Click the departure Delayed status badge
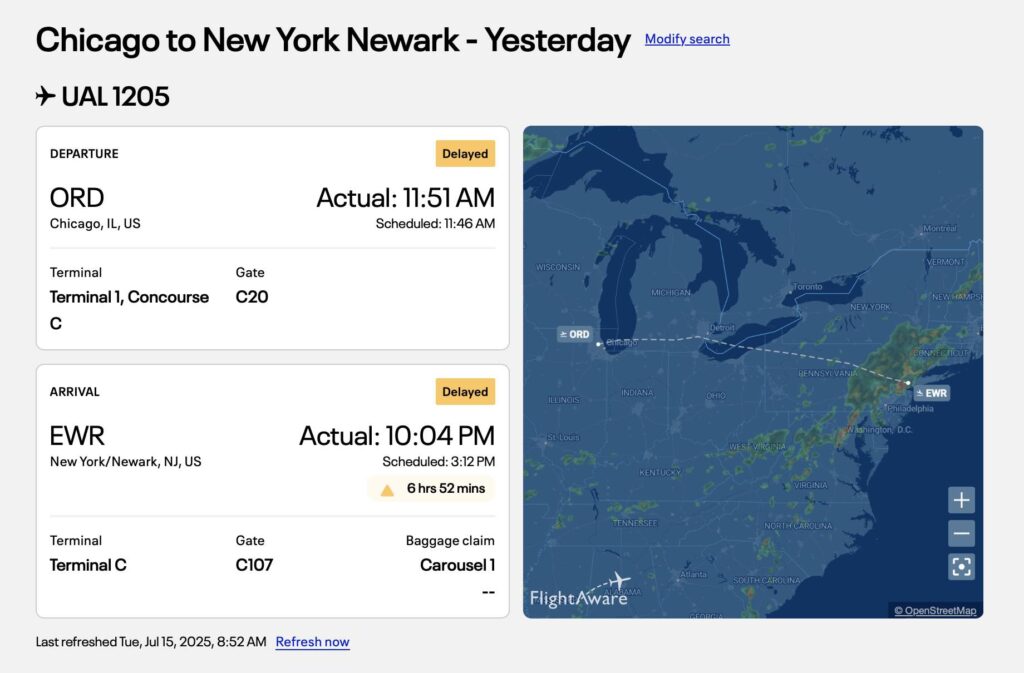The image size is (1024, 673). point(465,154)
